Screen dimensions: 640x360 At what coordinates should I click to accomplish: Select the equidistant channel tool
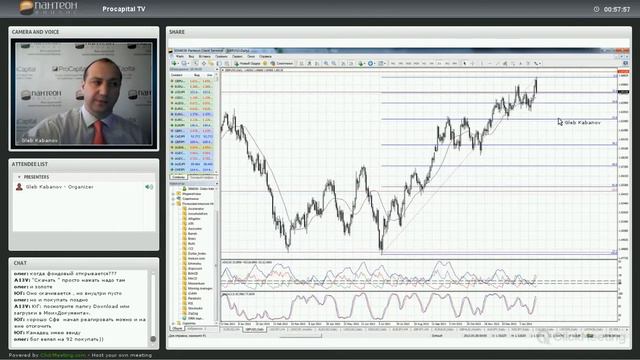pos(504,63)
